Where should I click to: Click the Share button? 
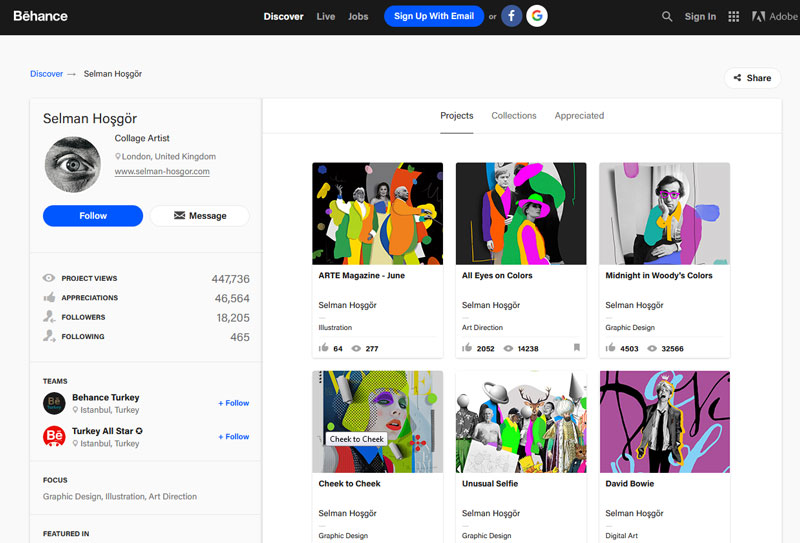pyautogui.click(x=752, y=78)
